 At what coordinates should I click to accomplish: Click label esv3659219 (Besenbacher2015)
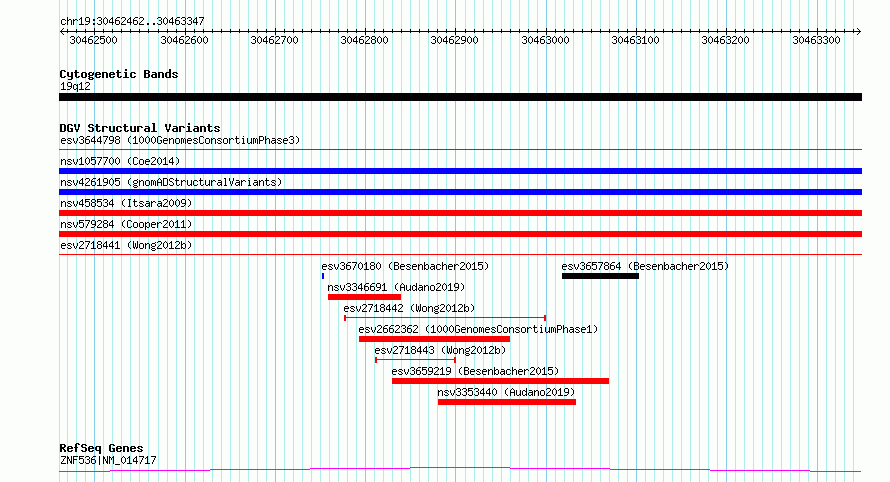475,371
